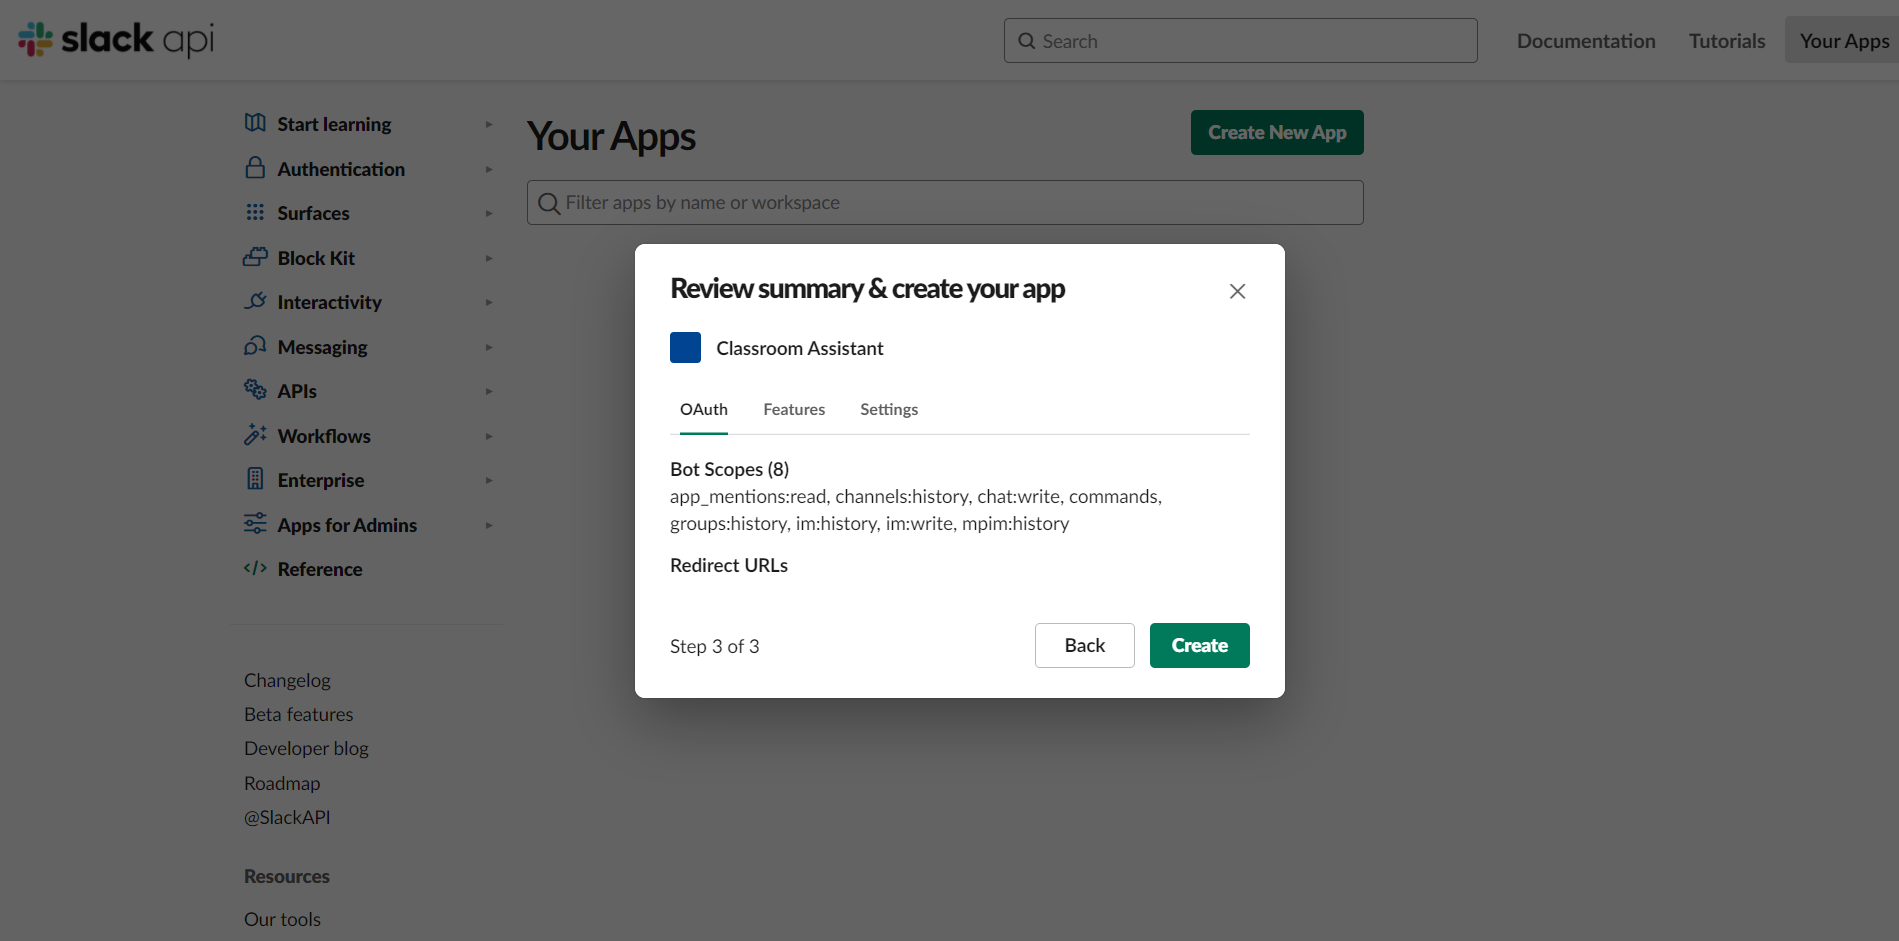Screen dimensions: 1899x941
Task: Click the Reference code brackets icon
Action: coord(255,568)
